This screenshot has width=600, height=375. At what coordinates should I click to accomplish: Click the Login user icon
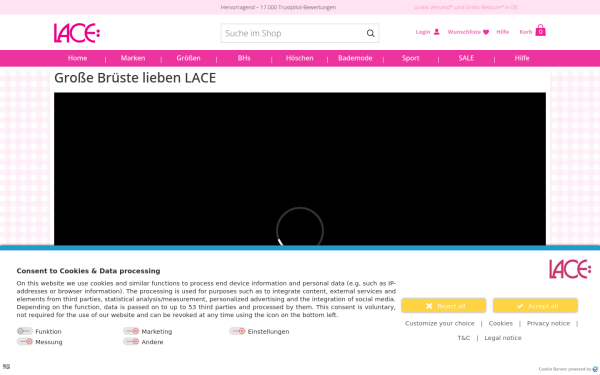click(x=437, y=32)
